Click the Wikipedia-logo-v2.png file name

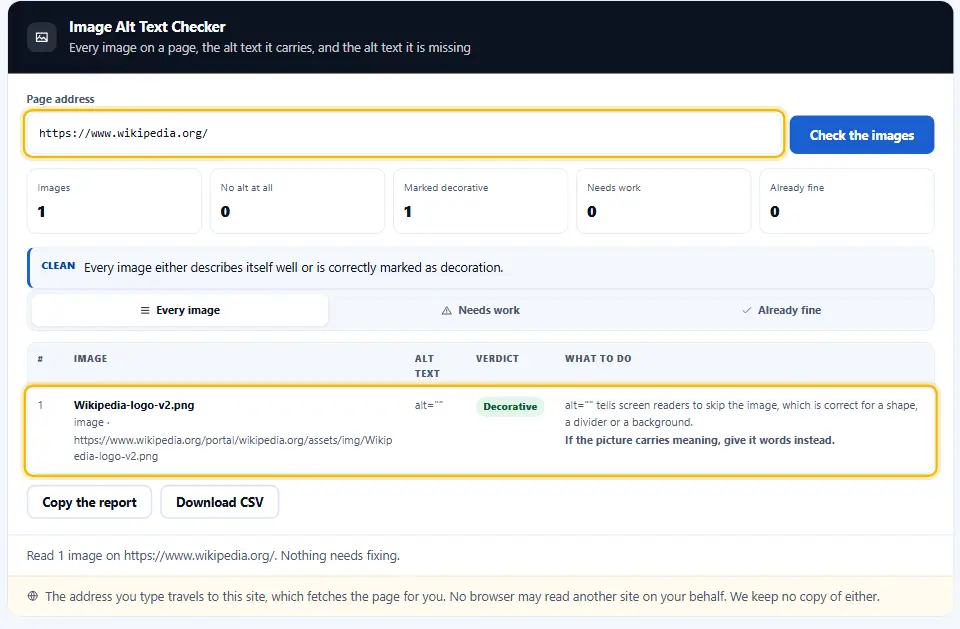(134, 405)
